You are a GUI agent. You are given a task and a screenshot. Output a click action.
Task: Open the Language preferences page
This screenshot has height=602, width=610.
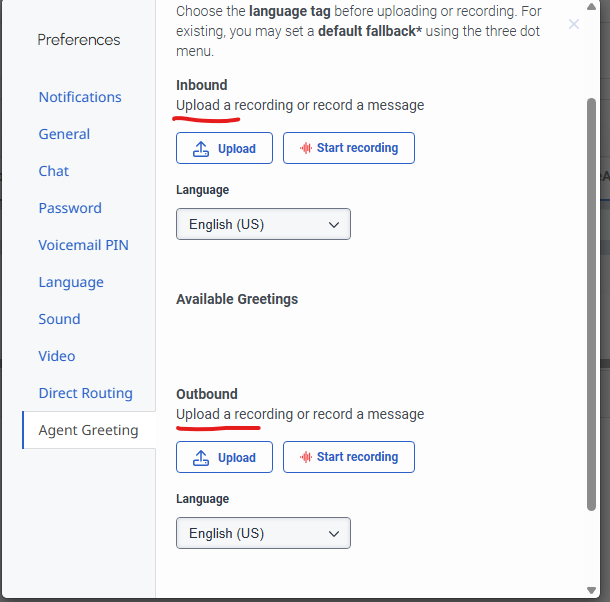71,282
